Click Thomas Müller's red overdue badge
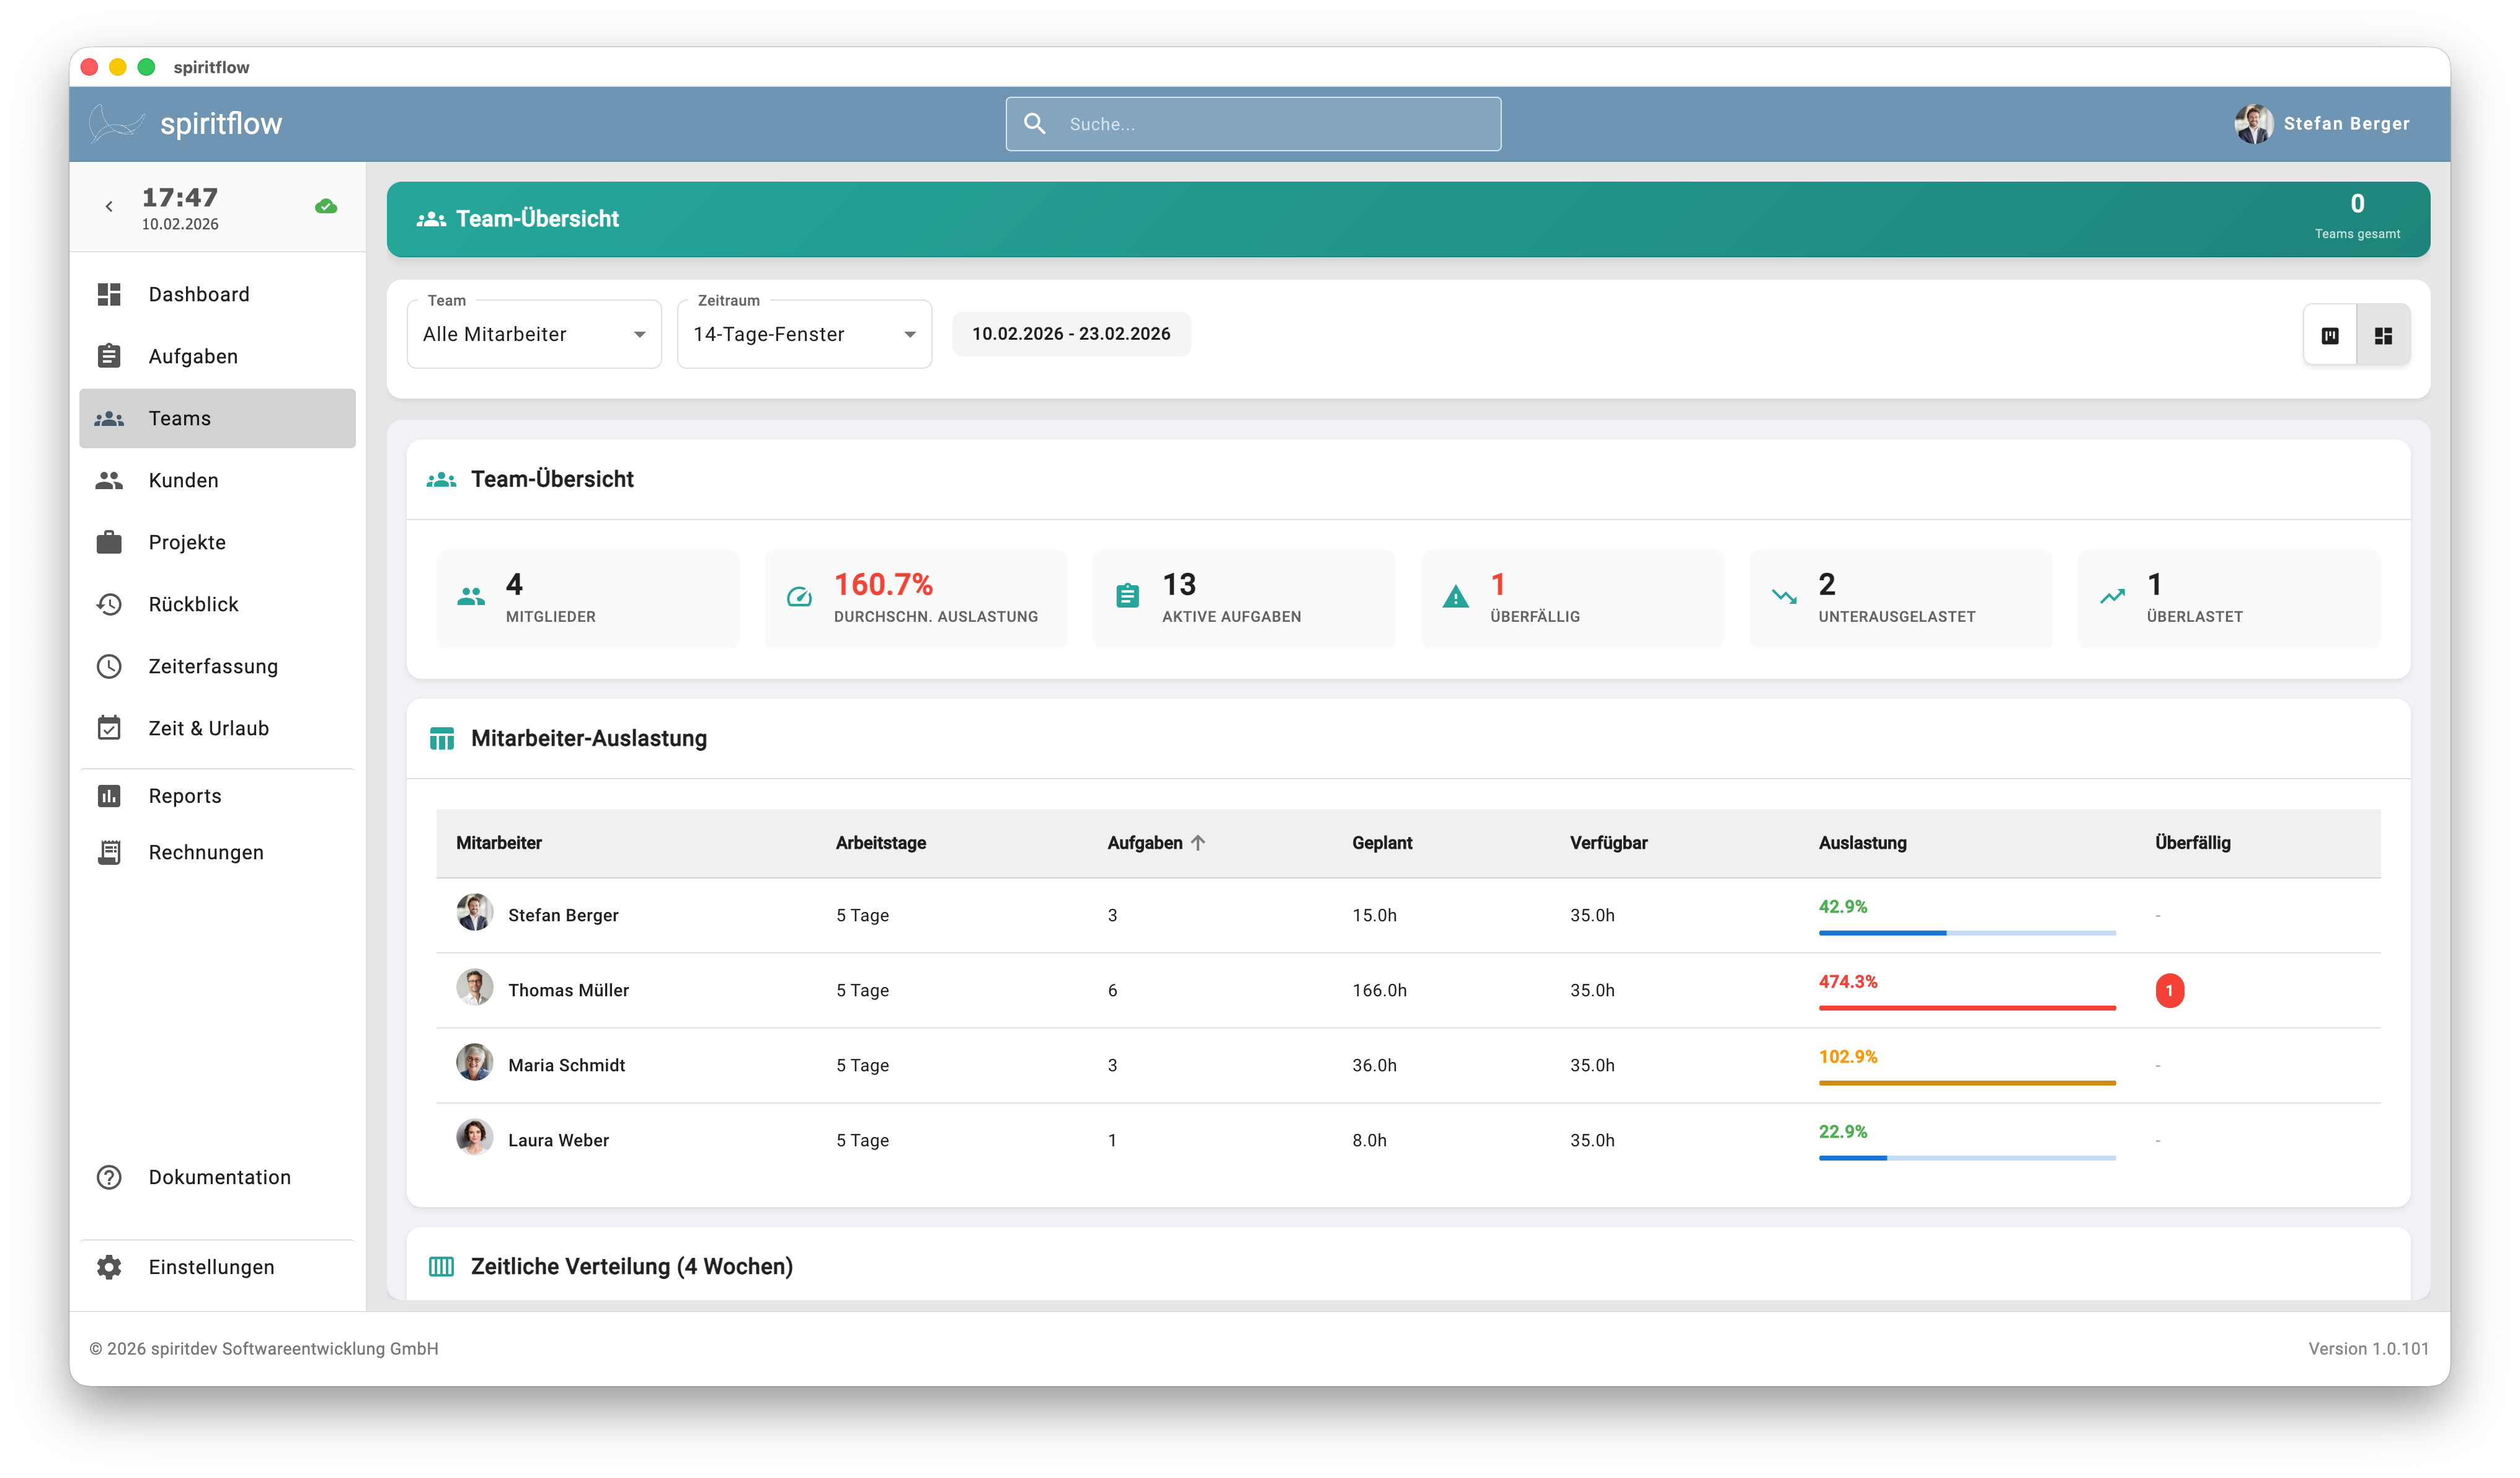 2169,990
